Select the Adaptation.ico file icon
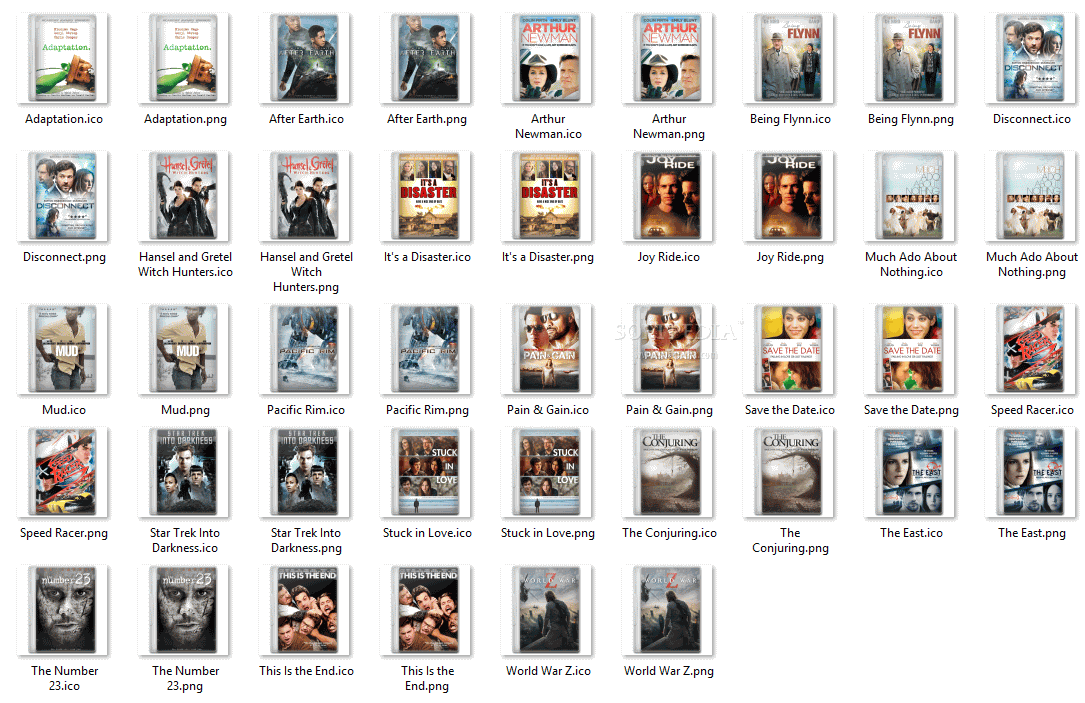 point(64,58)
